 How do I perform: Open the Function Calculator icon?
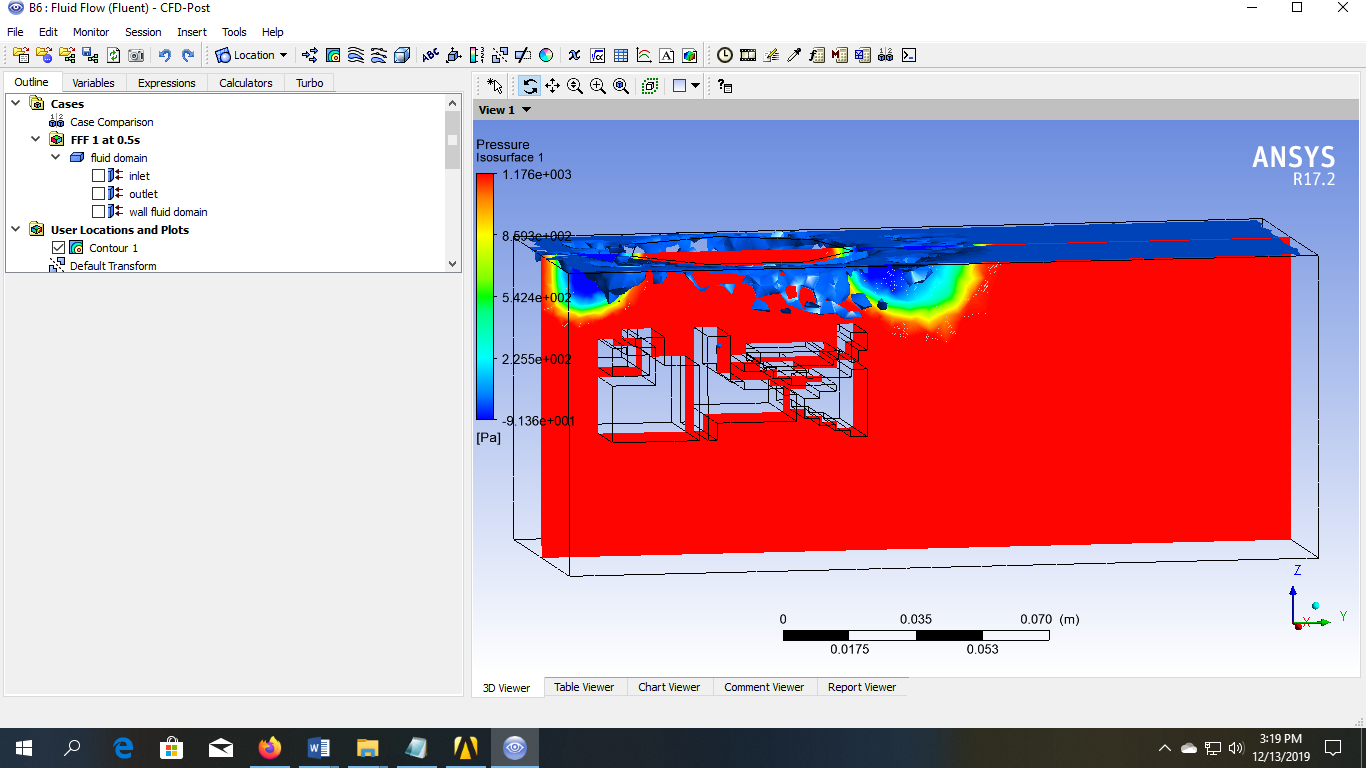(x=816, y=55)
